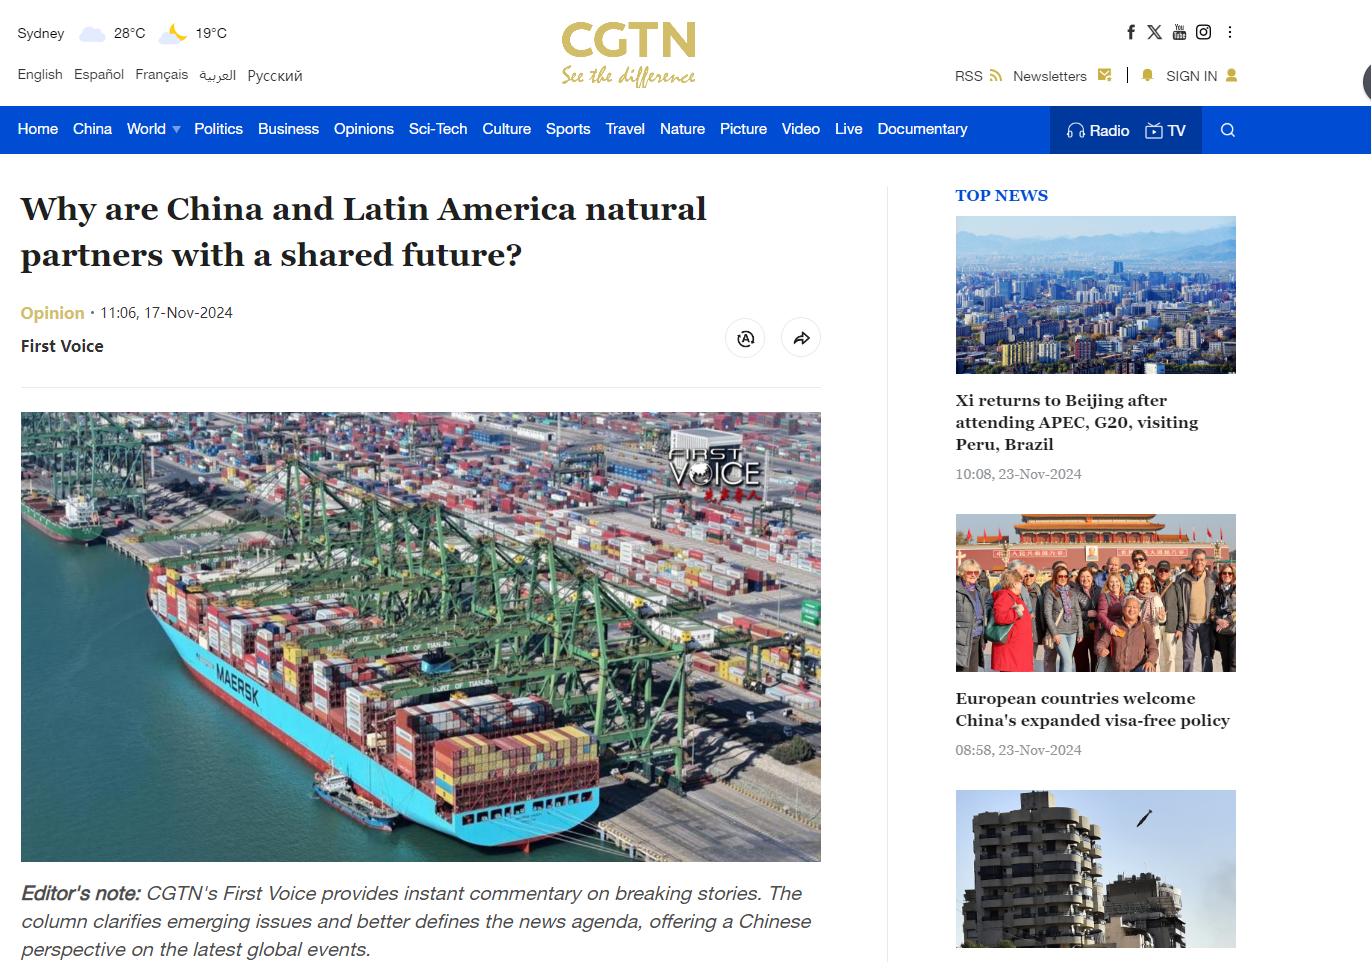1371x962 pixels.
Task: Click the search magnifier icon
Action: tap(1228, 130)
